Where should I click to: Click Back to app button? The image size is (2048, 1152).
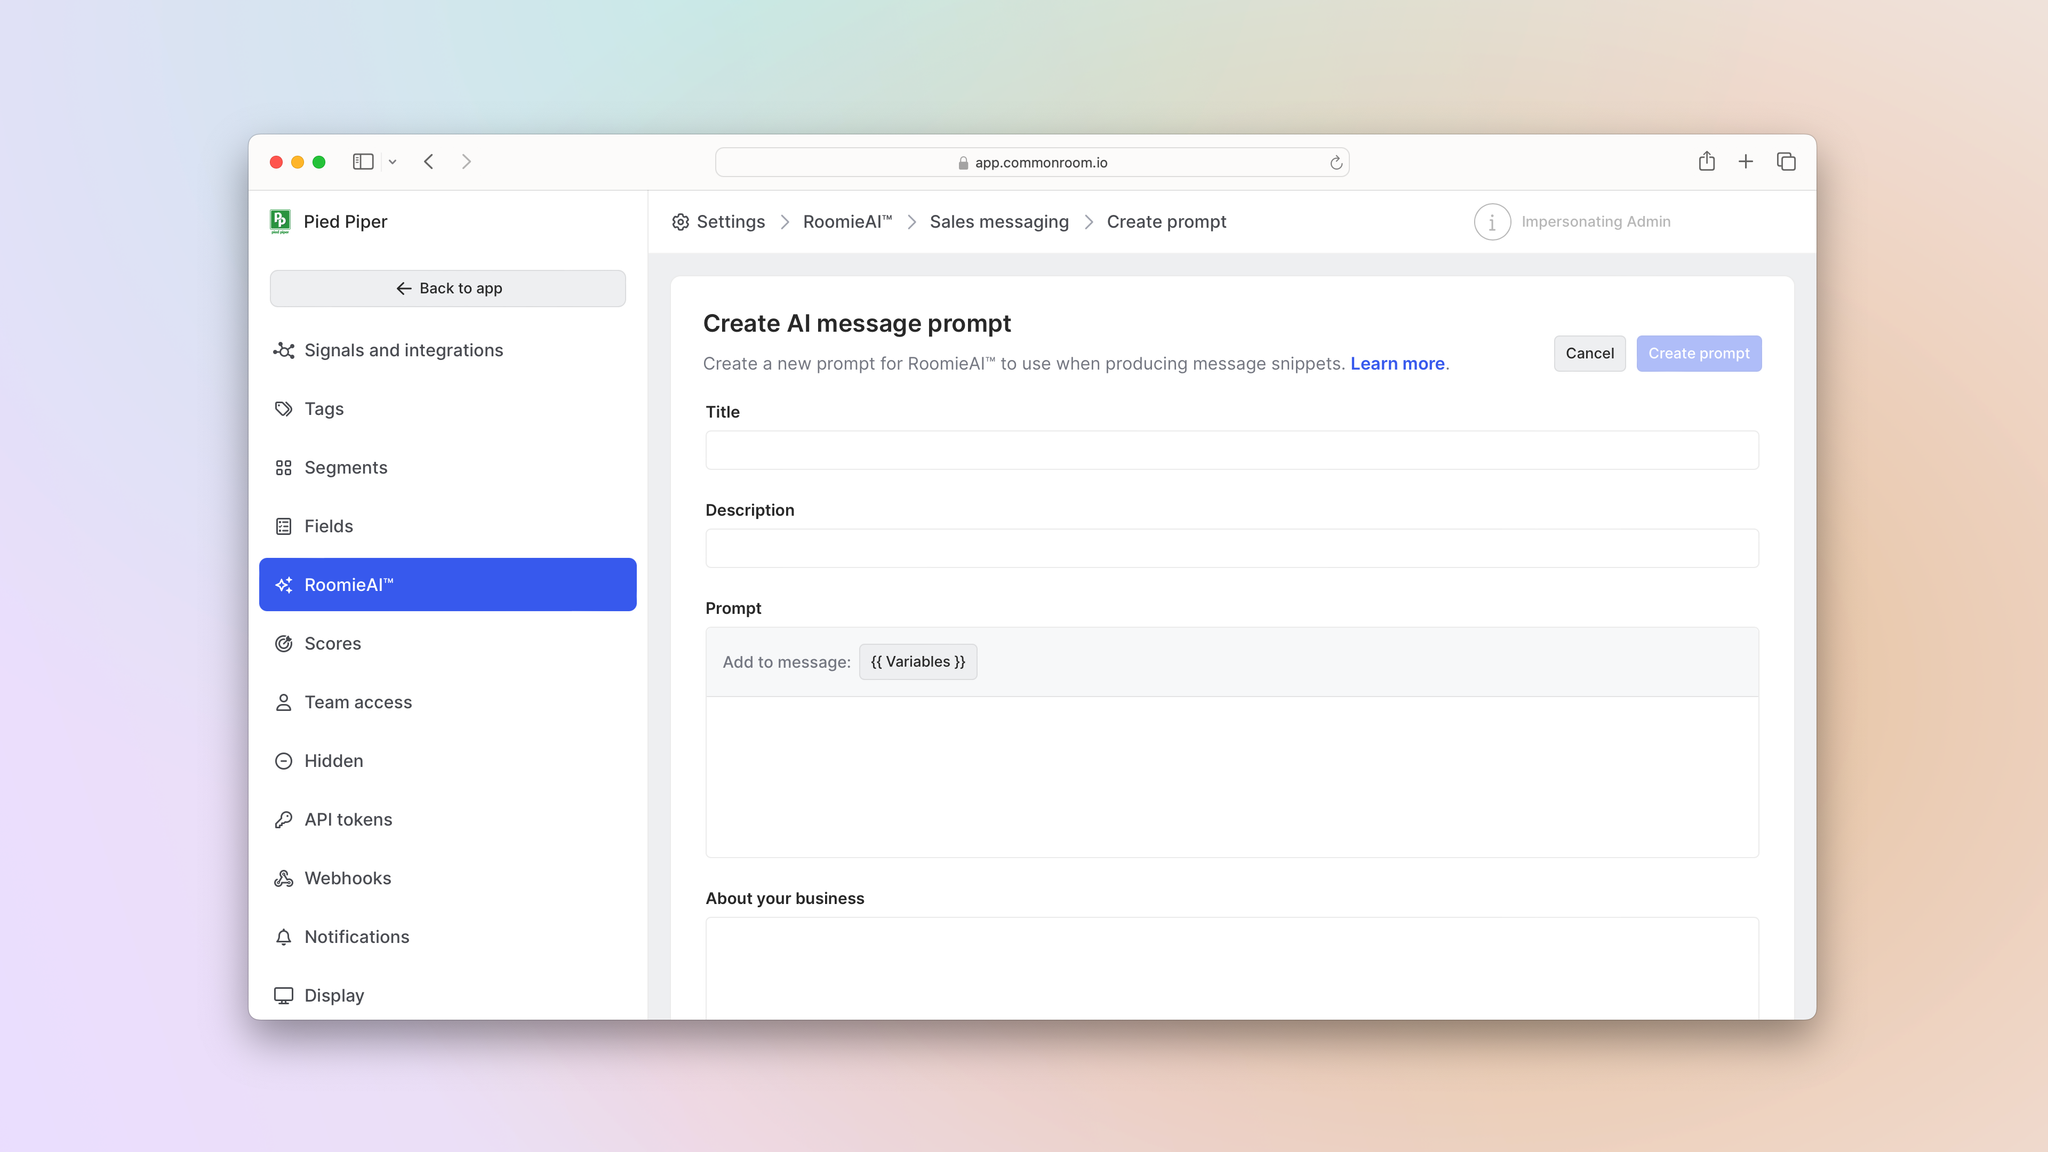[x=447, y=288]
